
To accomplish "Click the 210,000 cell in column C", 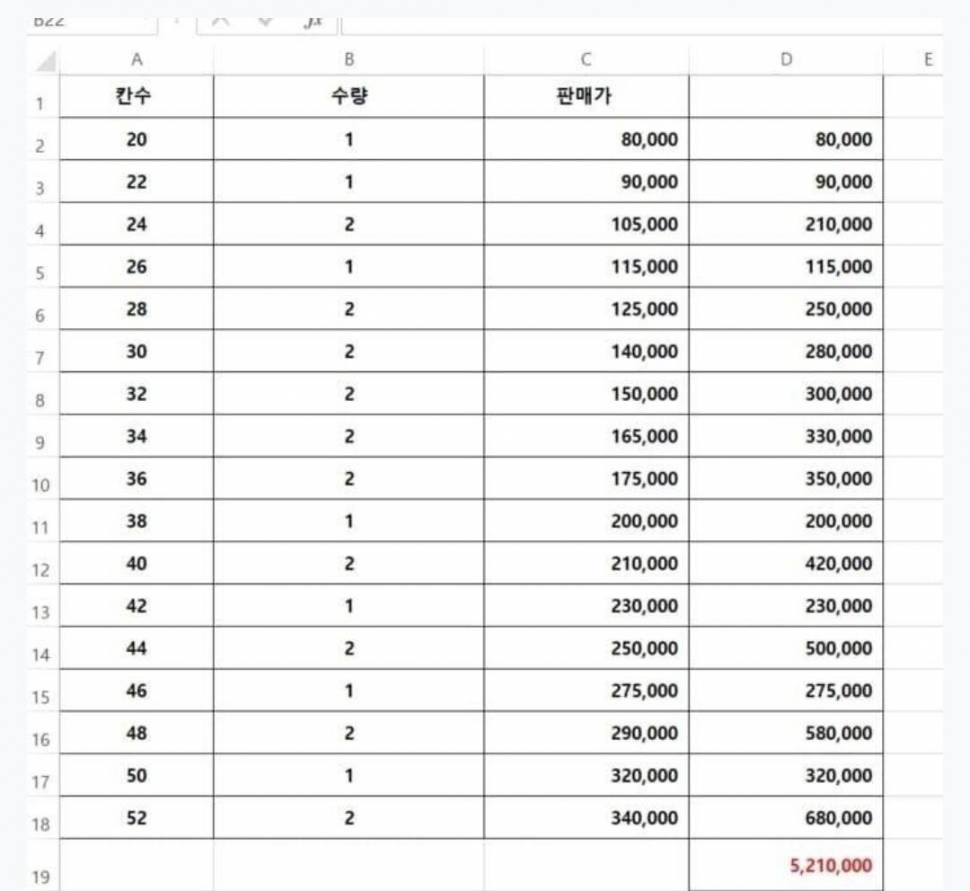I will (x=586, y=564).
